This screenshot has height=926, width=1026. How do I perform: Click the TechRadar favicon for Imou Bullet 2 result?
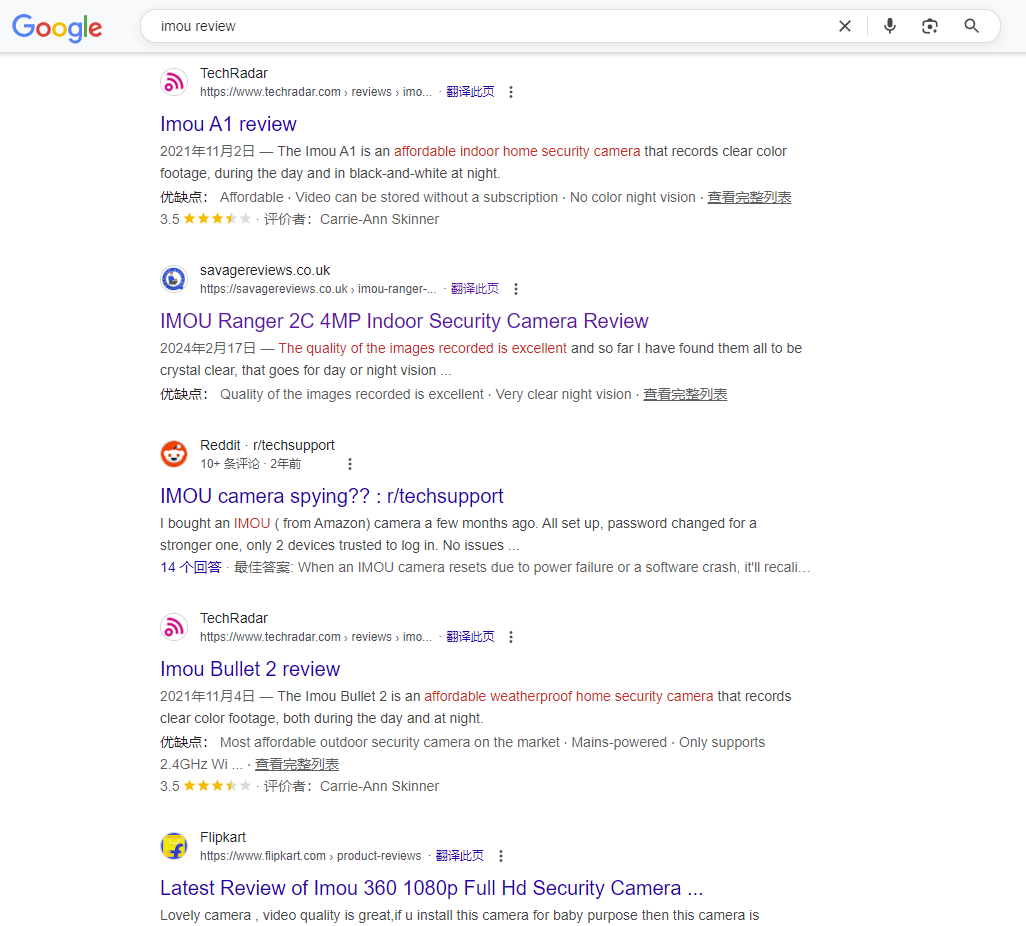tap(174, 628)
